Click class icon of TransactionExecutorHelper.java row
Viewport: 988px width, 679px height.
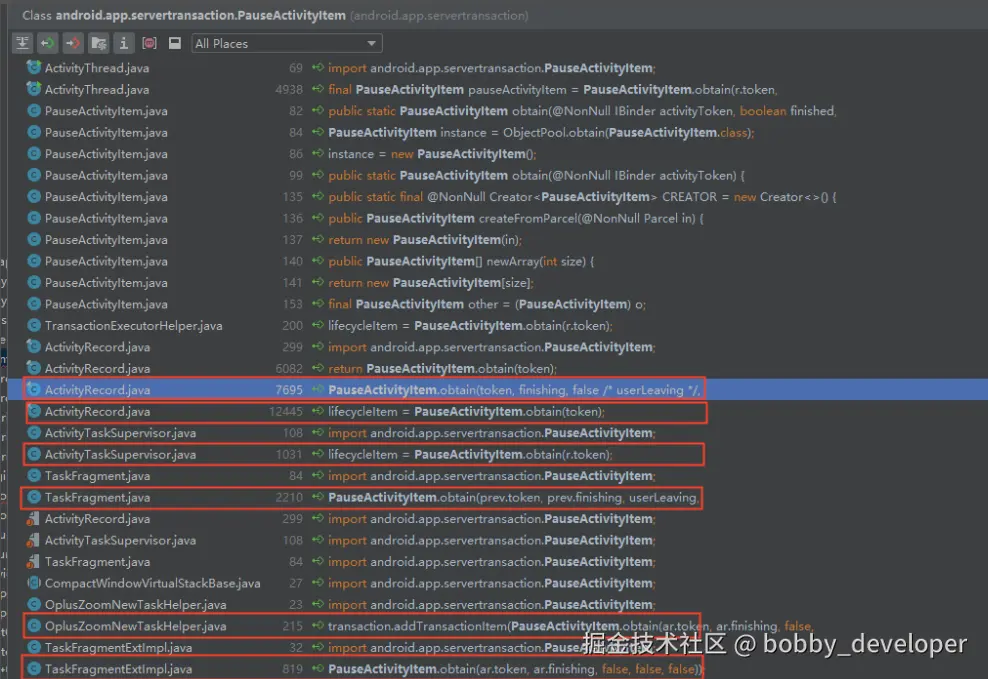34,326
